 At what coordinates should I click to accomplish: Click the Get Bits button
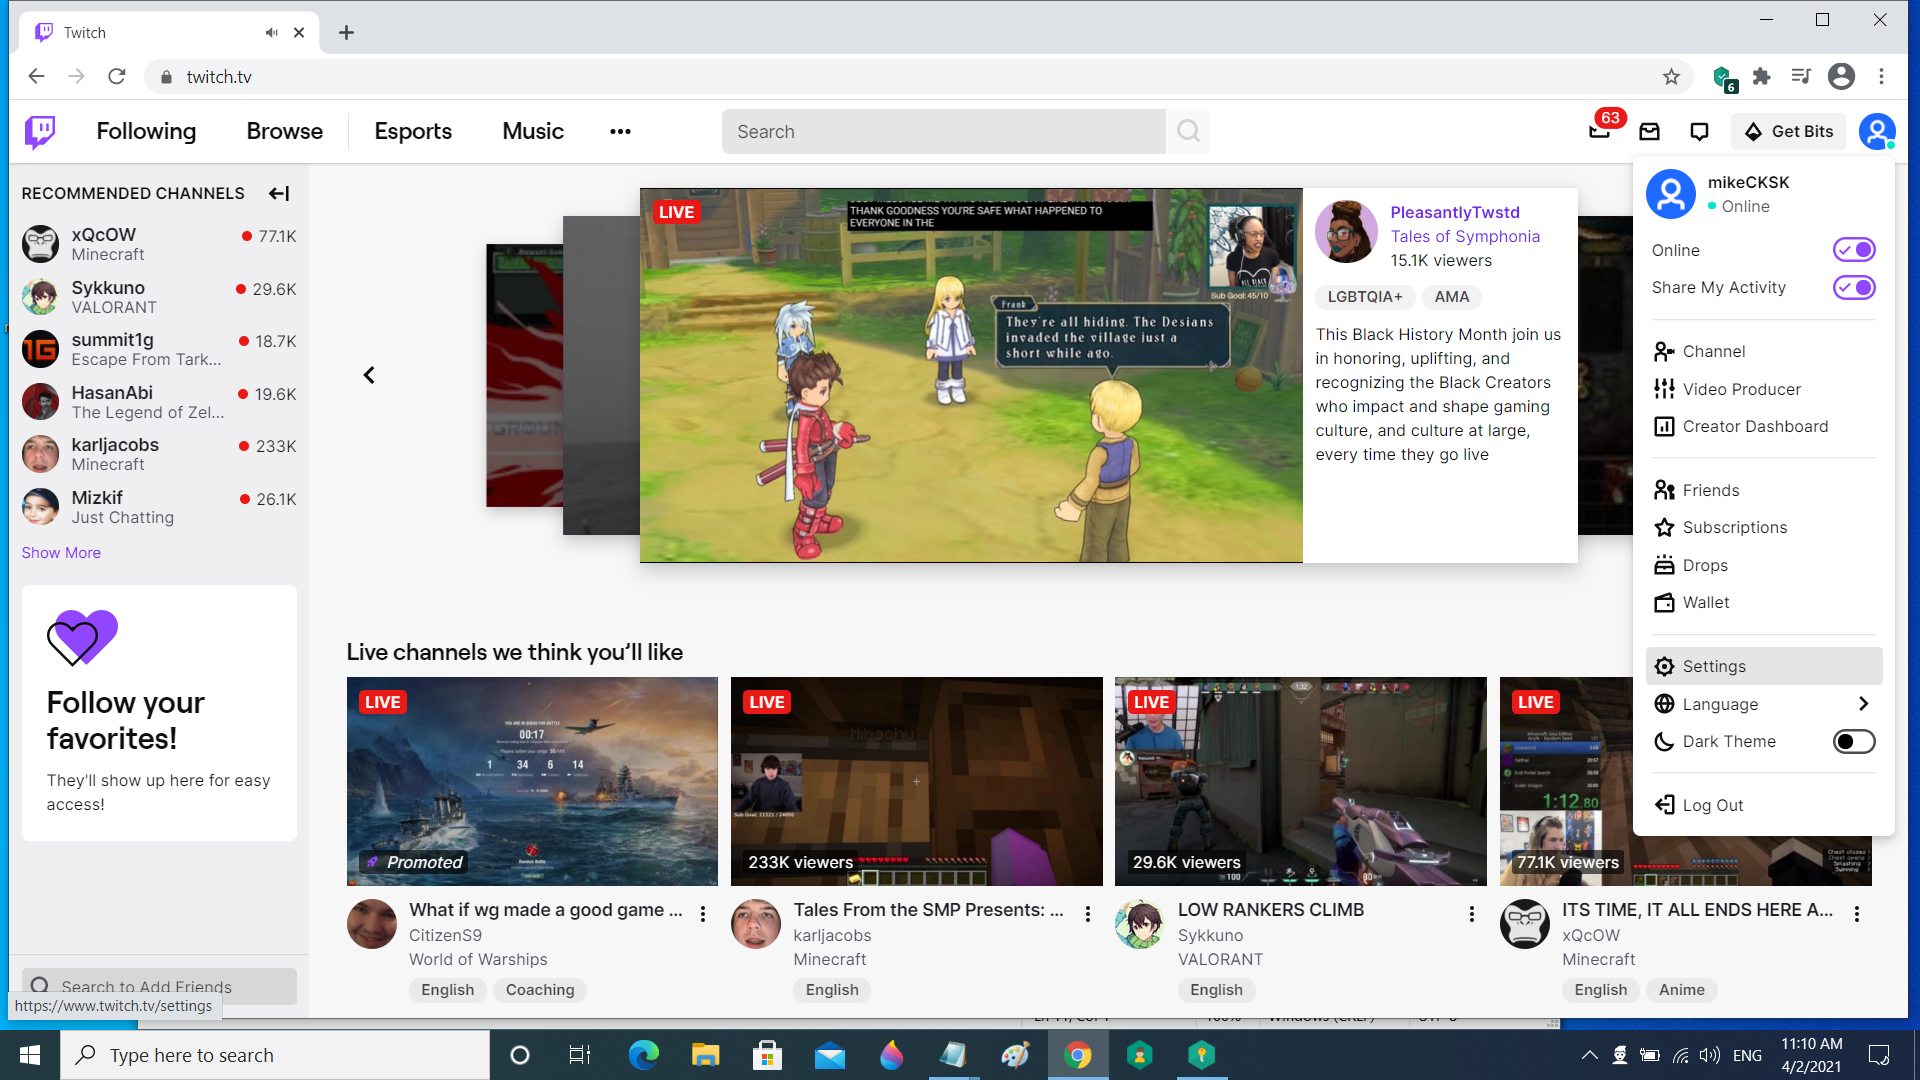point(1788,131)
